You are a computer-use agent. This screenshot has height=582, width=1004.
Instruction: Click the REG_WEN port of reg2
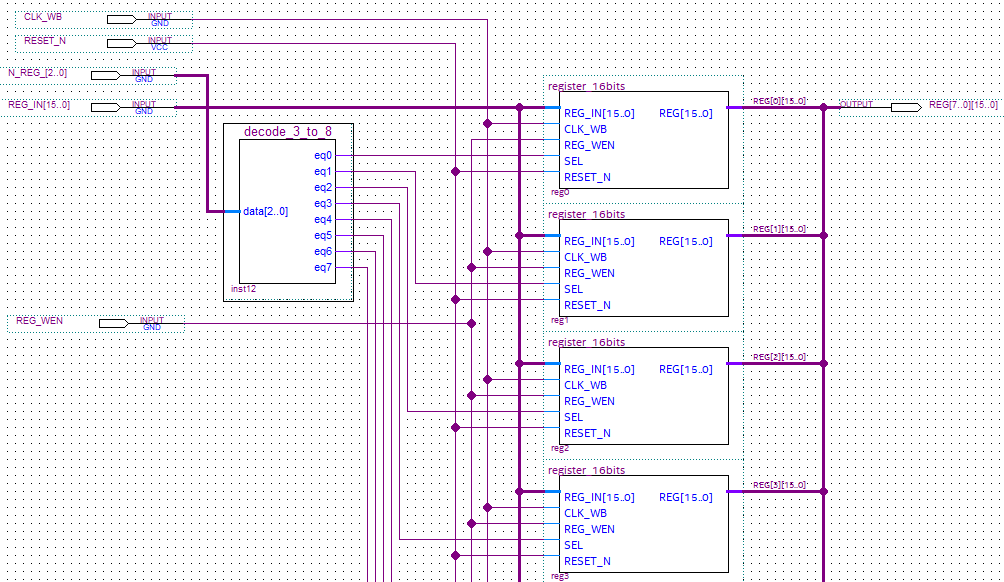tap(589, 401)
